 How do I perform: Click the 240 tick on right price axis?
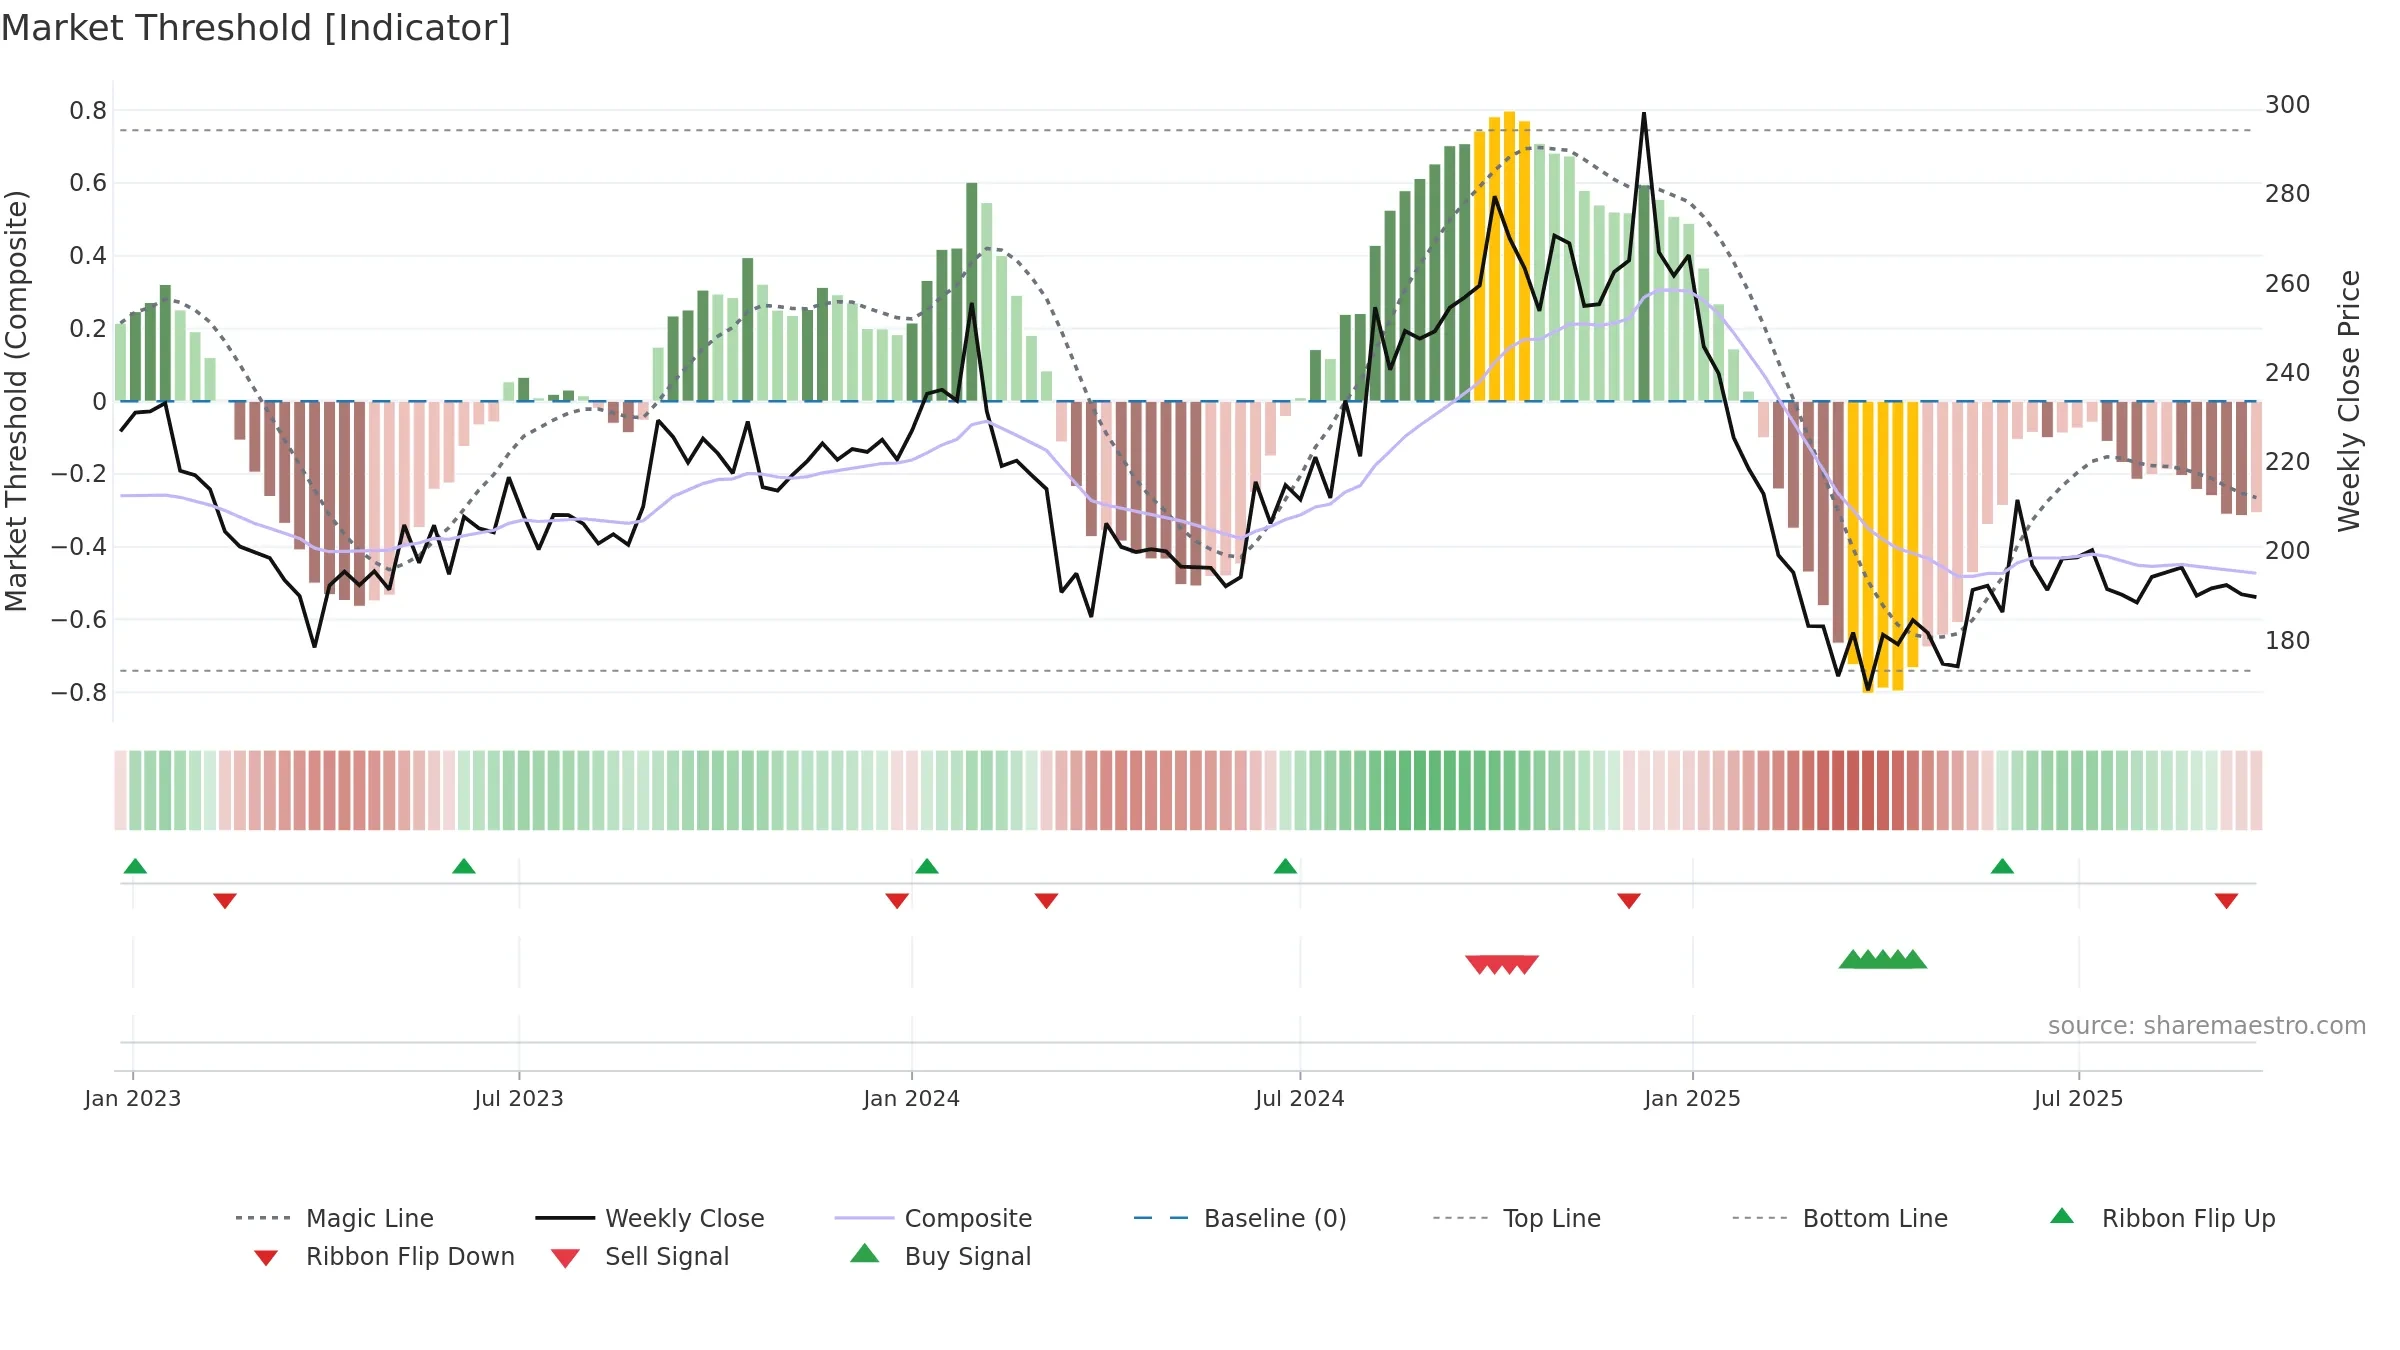click(2288, 373)
